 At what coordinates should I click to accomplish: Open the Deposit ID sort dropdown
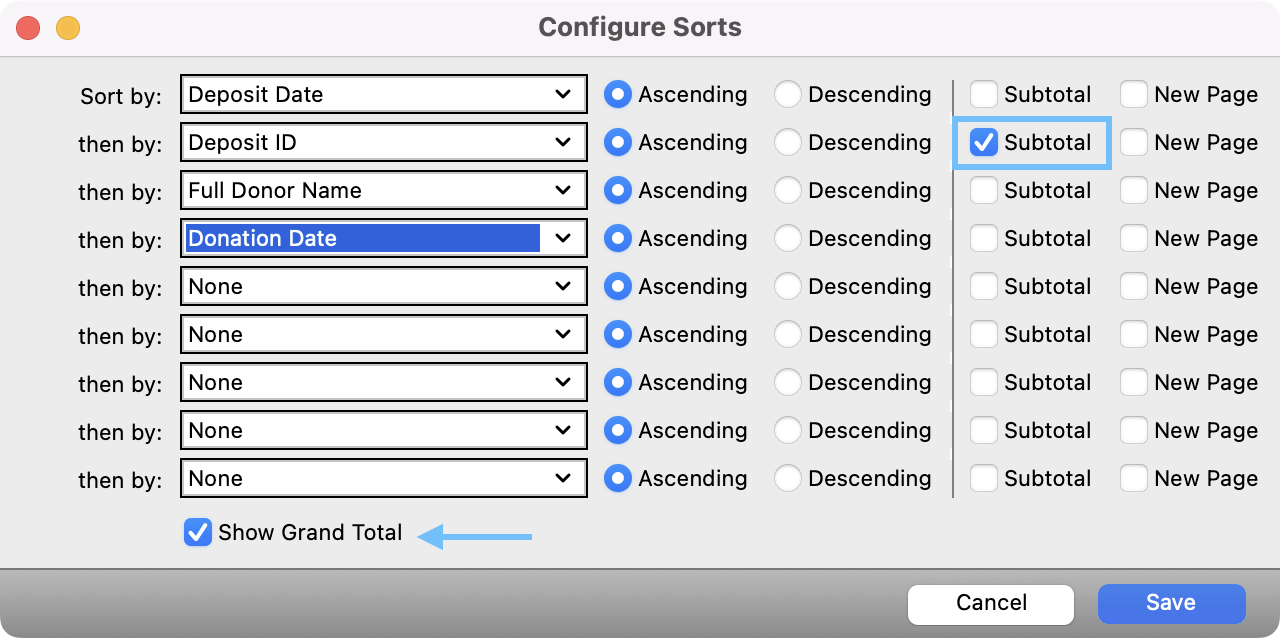383,142
